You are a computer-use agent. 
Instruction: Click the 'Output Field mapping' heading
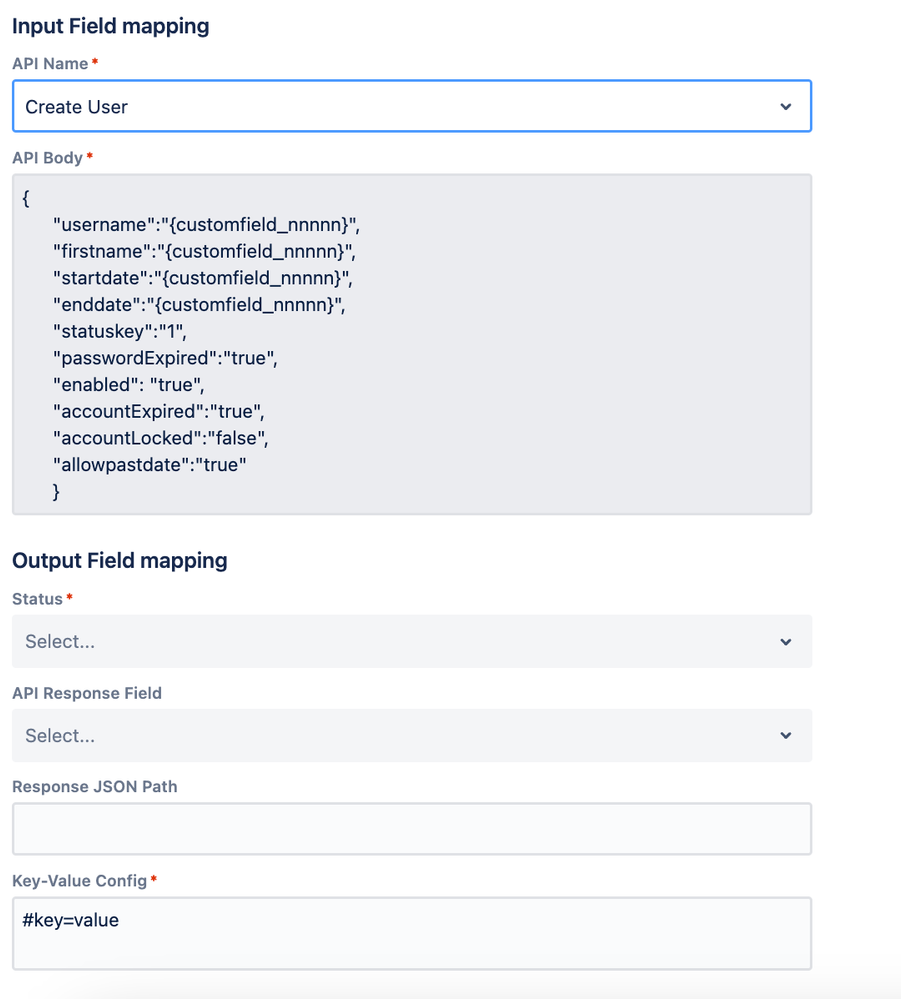tap(120, 560)
